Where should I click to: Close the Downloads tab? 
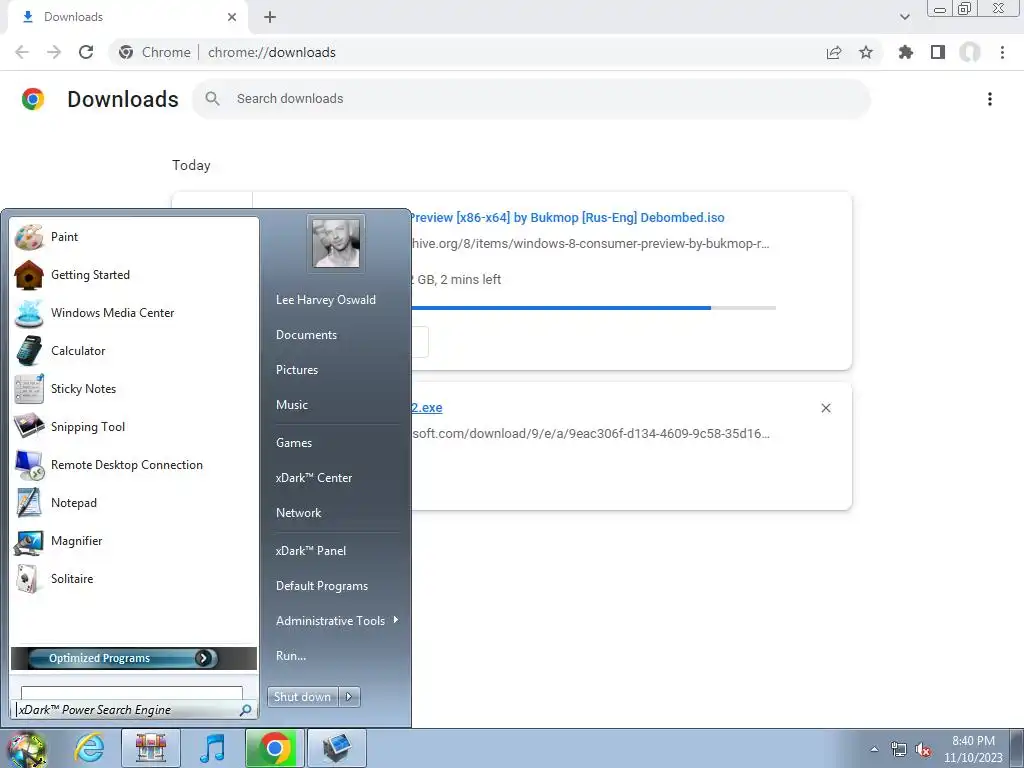click(x=232, y=17)
